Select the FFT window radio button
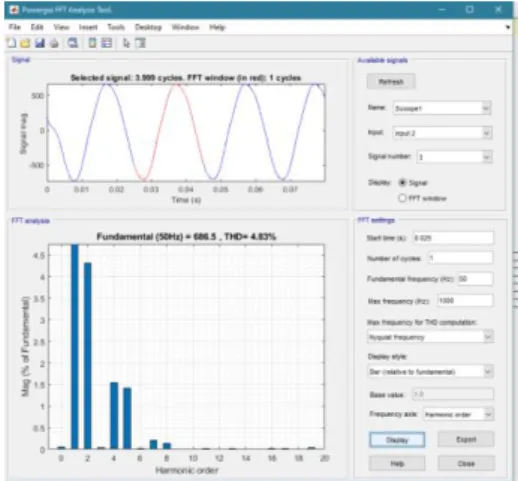This screenshot has height=481, width=518. tap(402, 198)
